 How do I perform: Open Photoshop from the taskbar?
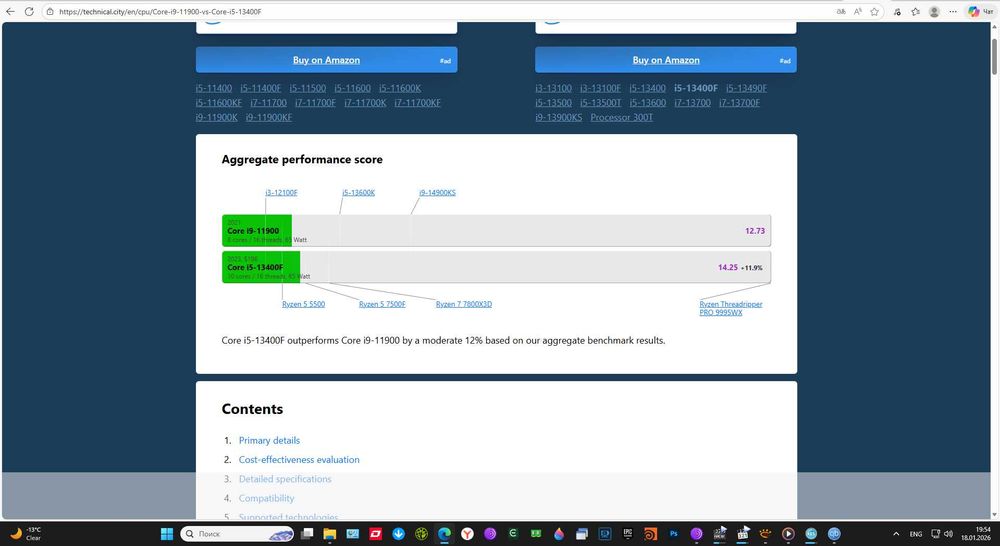click(x=673, y=534)
